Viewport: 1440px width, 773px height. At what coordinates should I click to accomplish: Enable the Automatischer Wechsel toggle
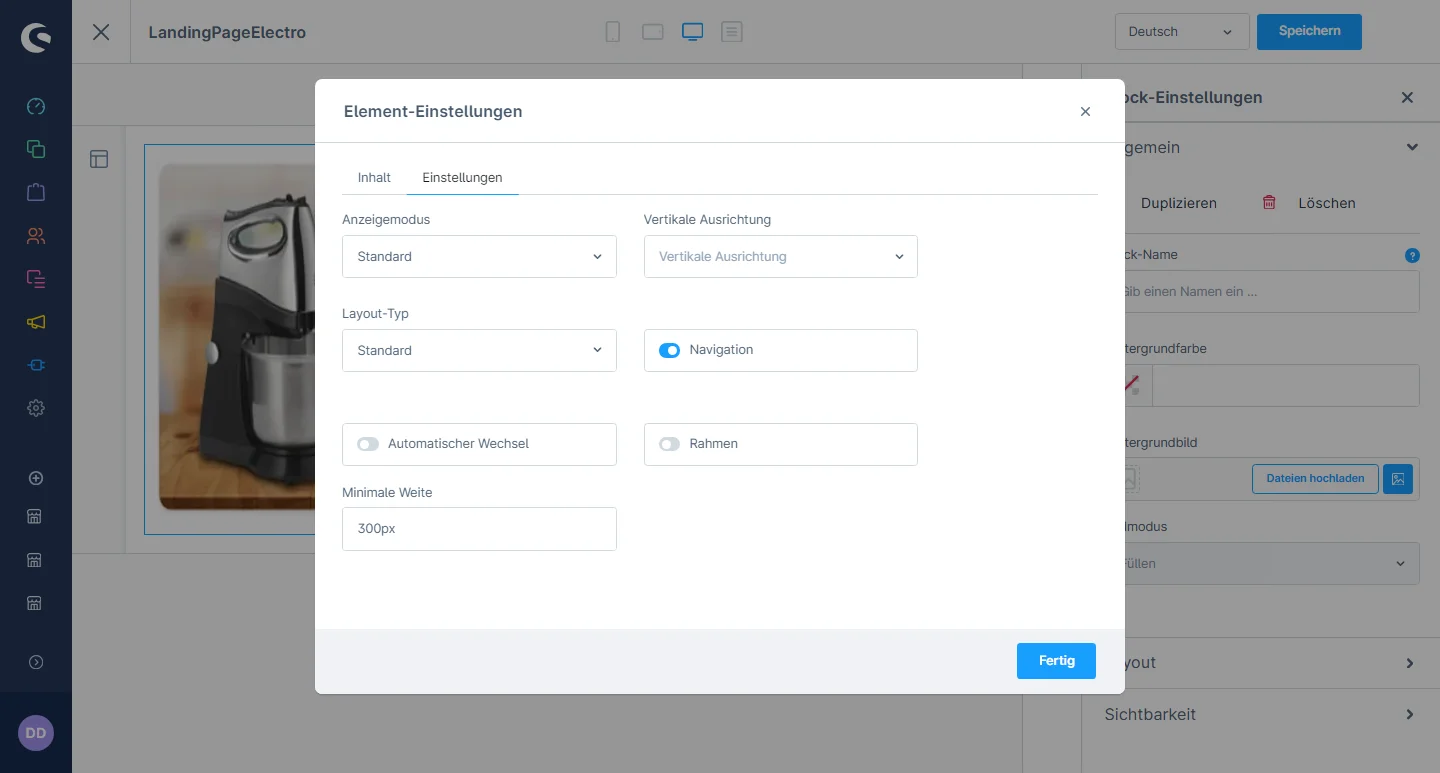368,444
